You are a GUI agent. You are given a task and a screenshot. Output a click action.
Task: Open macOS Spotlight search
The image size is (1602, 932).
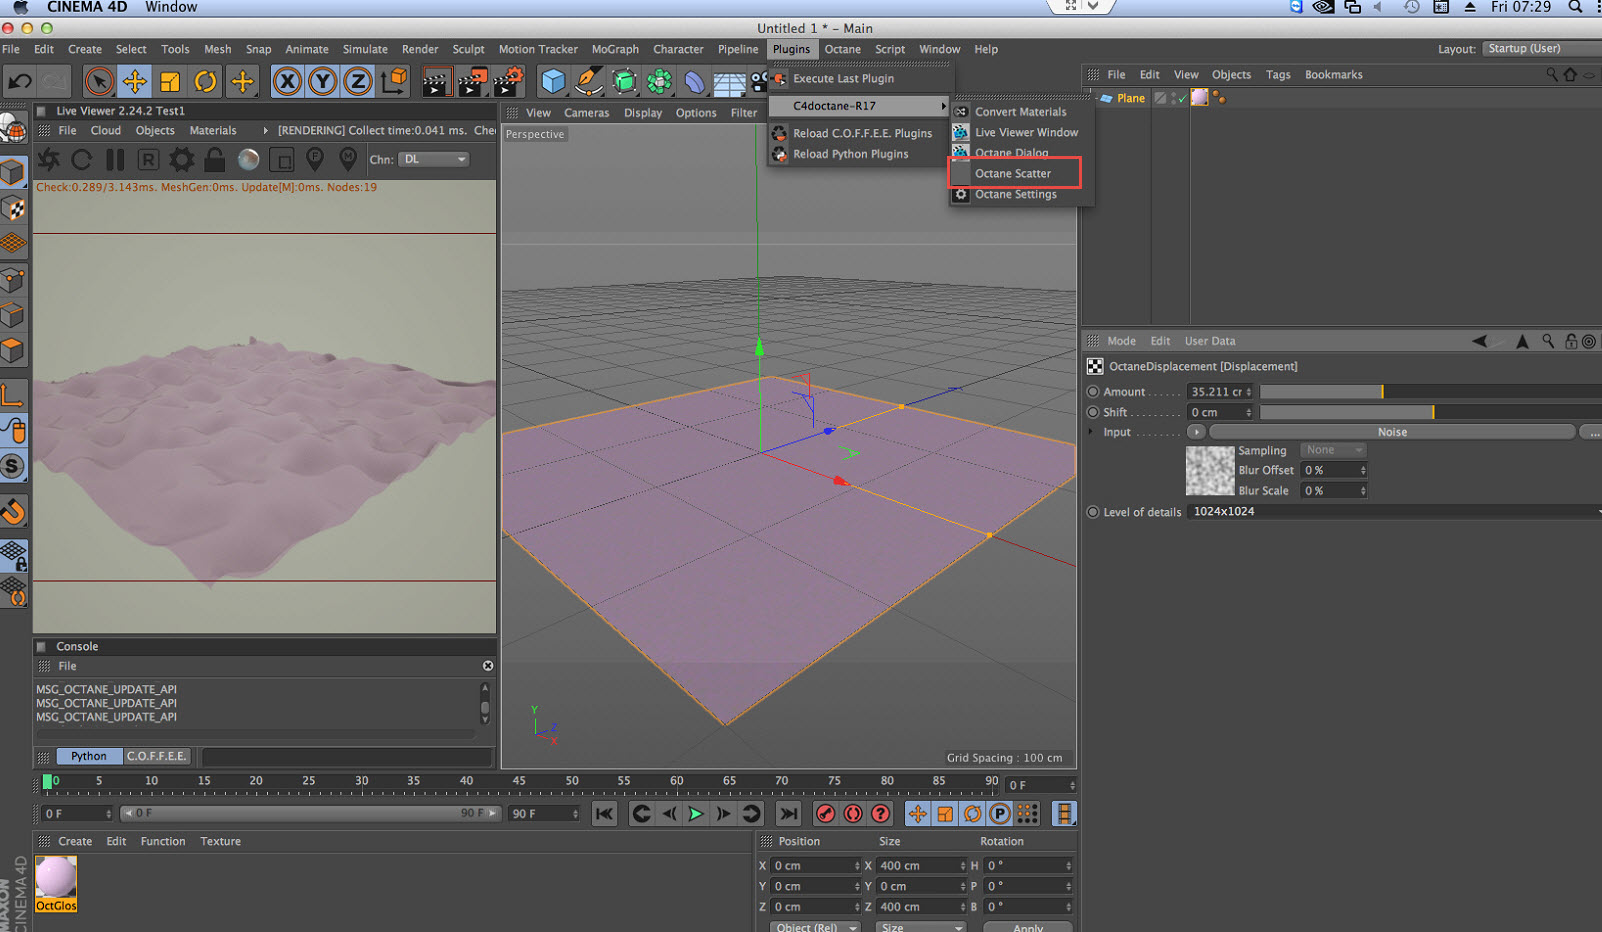coord(1576,7)
